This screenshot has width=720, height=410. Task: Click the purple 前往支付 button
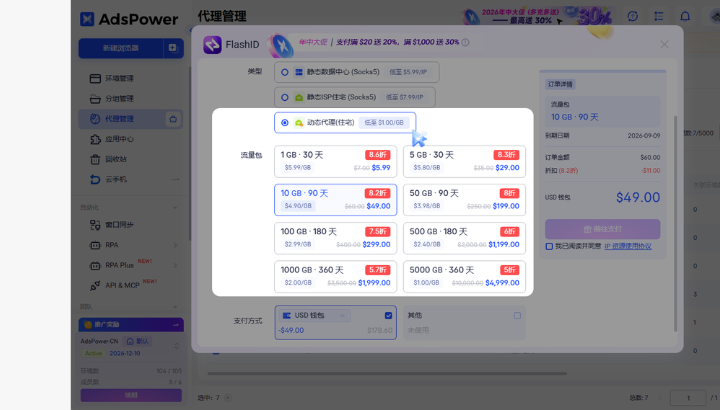pyautogui.click(x=602, y=229)
